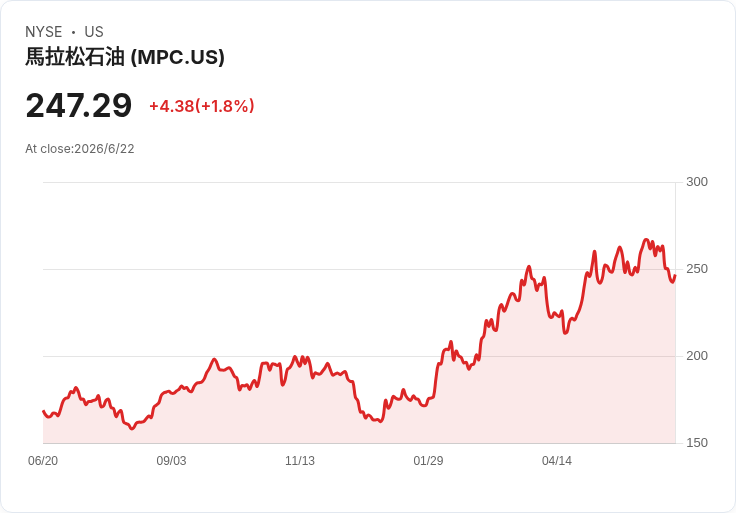
Task: Click the 200 price axis label
Action: tap(697, 356)
